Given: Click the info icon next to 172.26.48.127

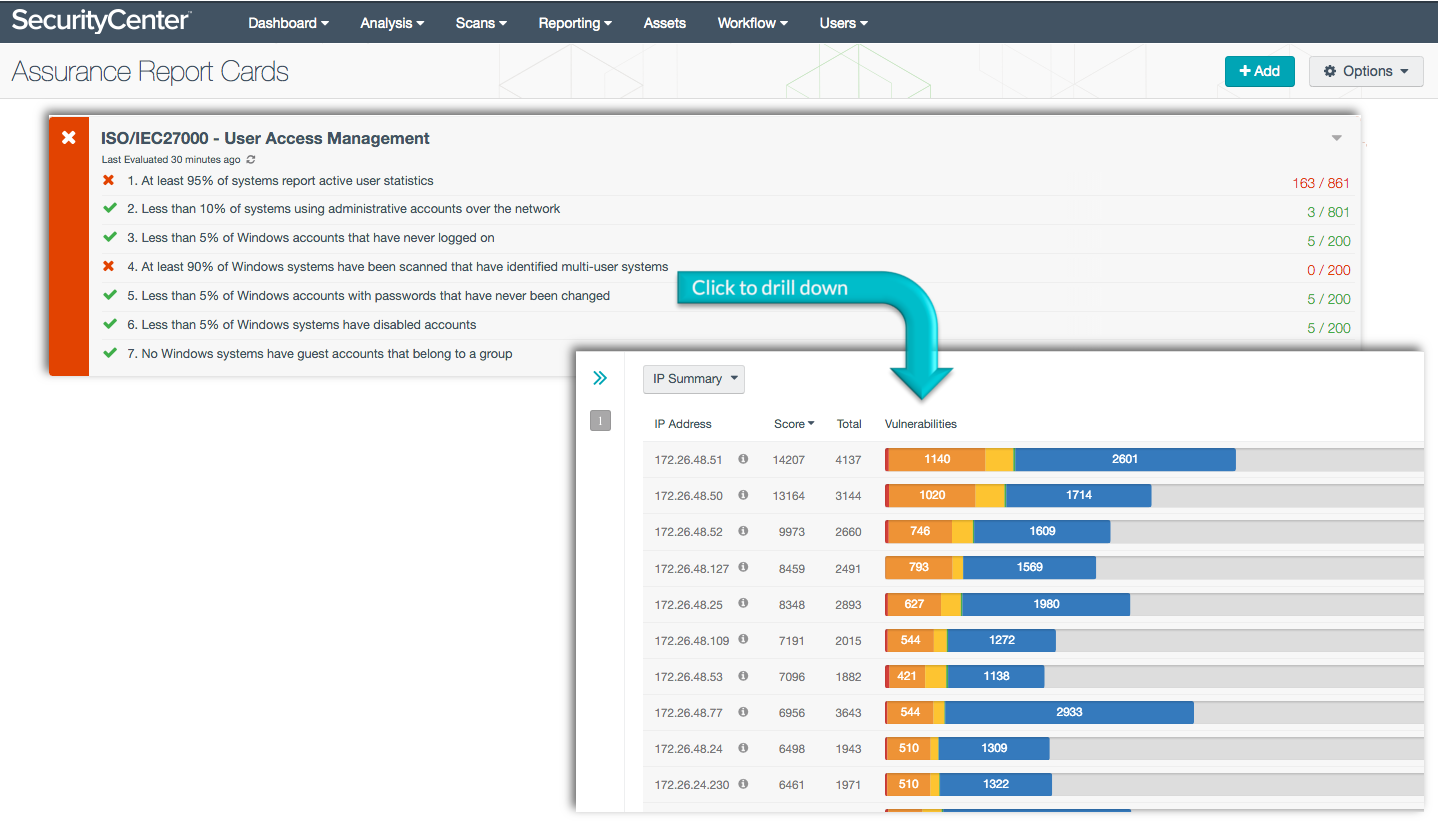Looking at the screenshot, I should [x=743, y=567].
